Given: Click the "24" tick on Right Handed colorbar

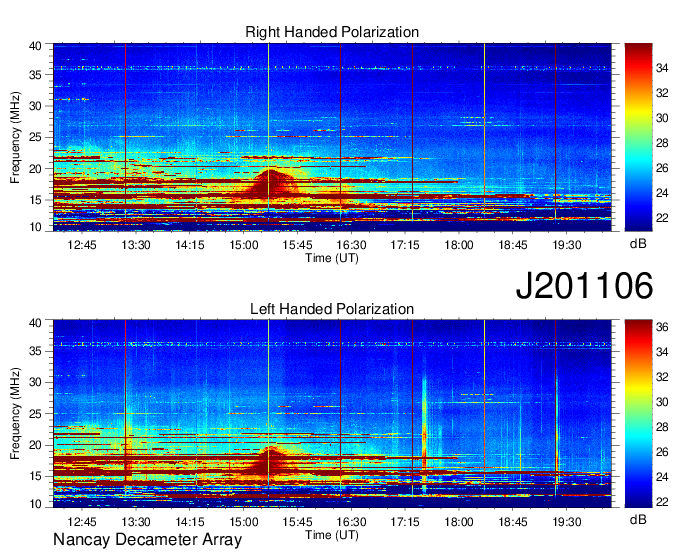Looking at the screenshot, I should click(662, 193).
